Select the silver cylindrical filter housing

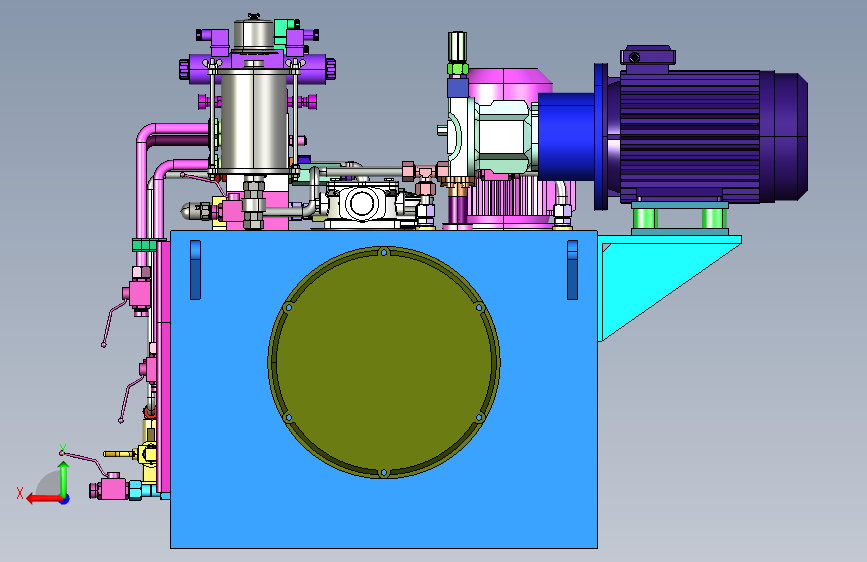254,119
